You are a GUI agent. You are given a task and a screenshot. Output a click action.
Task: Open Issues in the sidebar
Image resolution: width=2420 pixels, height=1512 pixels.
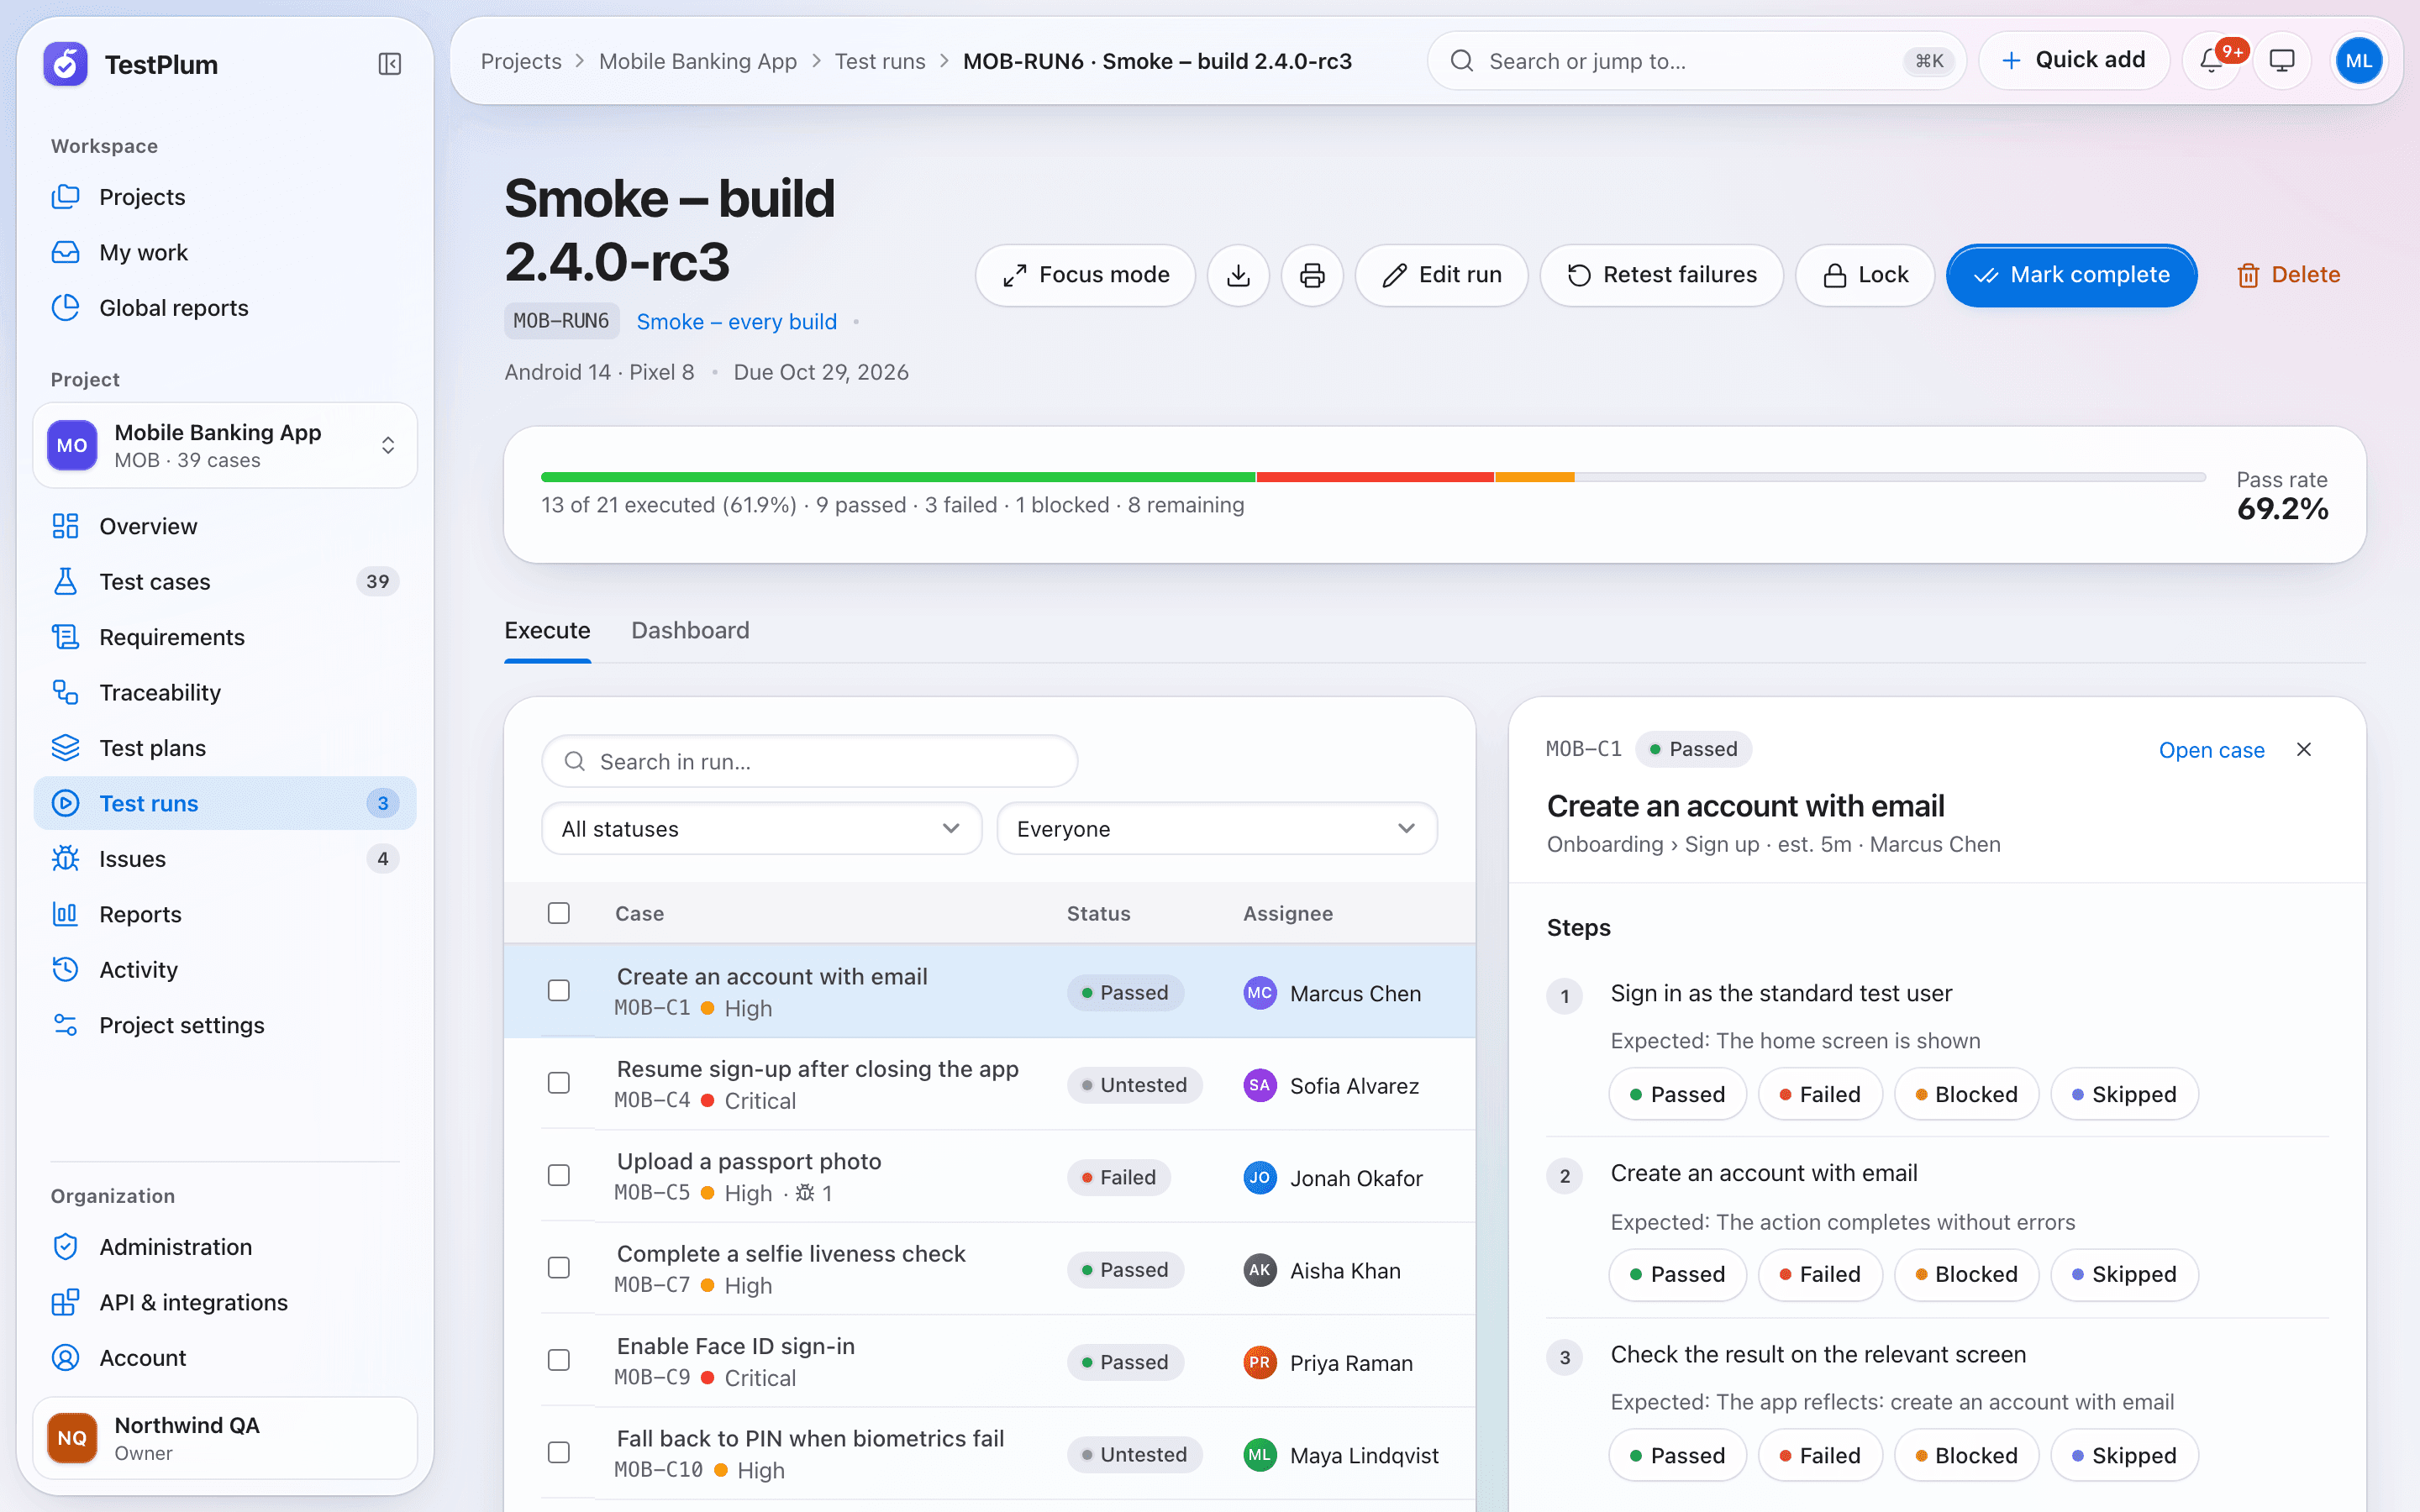point(224,858)
